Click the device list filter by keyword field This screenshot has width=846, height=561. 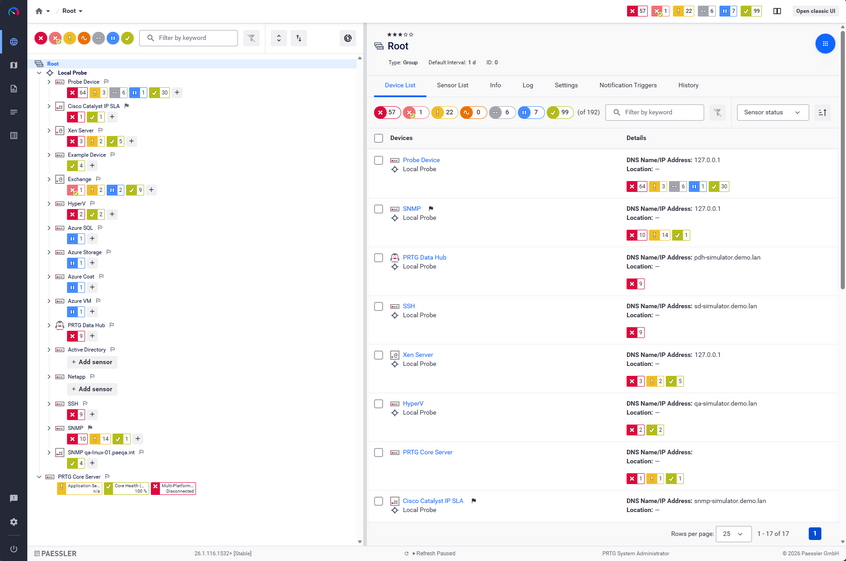click(654, 112)
